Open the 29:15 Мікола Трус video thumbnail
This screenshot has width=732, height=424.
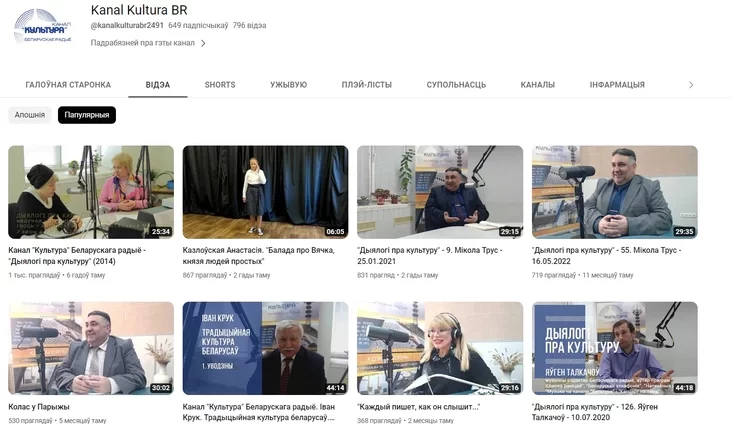coord(440,192)
